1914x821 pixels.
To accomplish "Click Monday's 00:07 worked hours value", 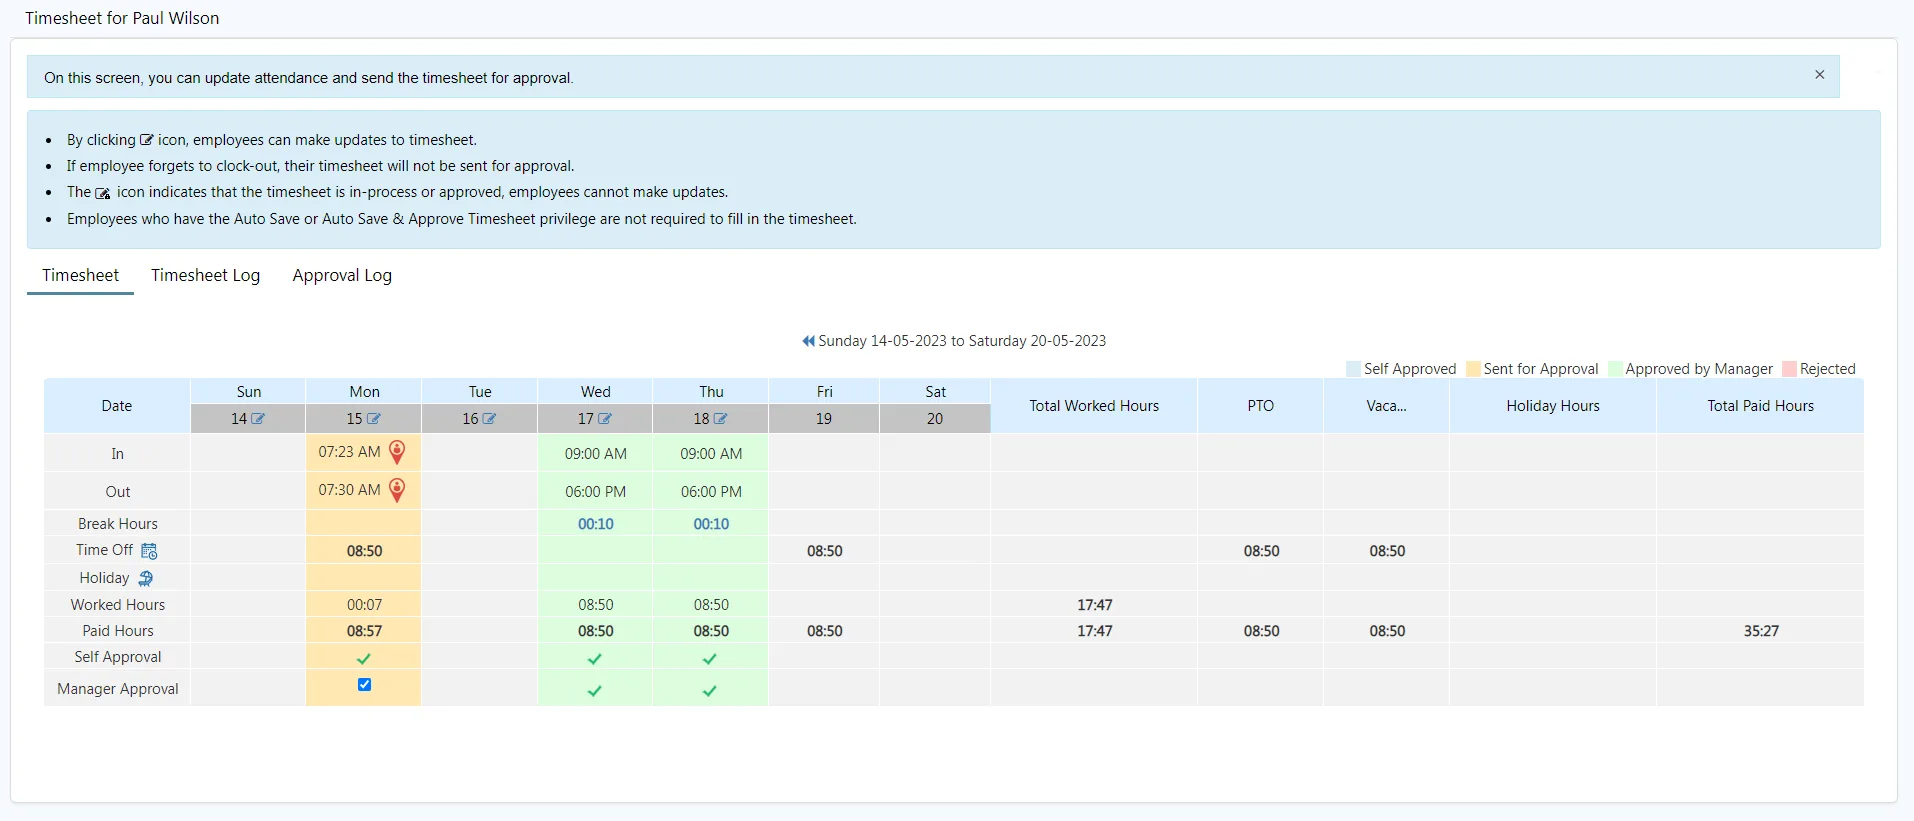I will click(x=364, y=605).
